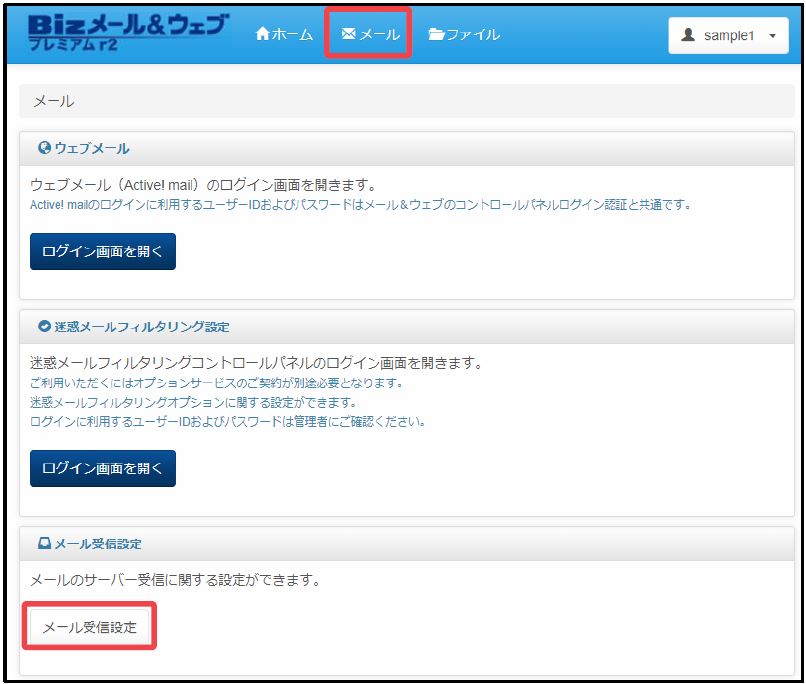Click the メールのサーバー受信に関する設定 description
Image resolution: width=806 pixels, height=684 pixels.
click(x=175, y=580)
